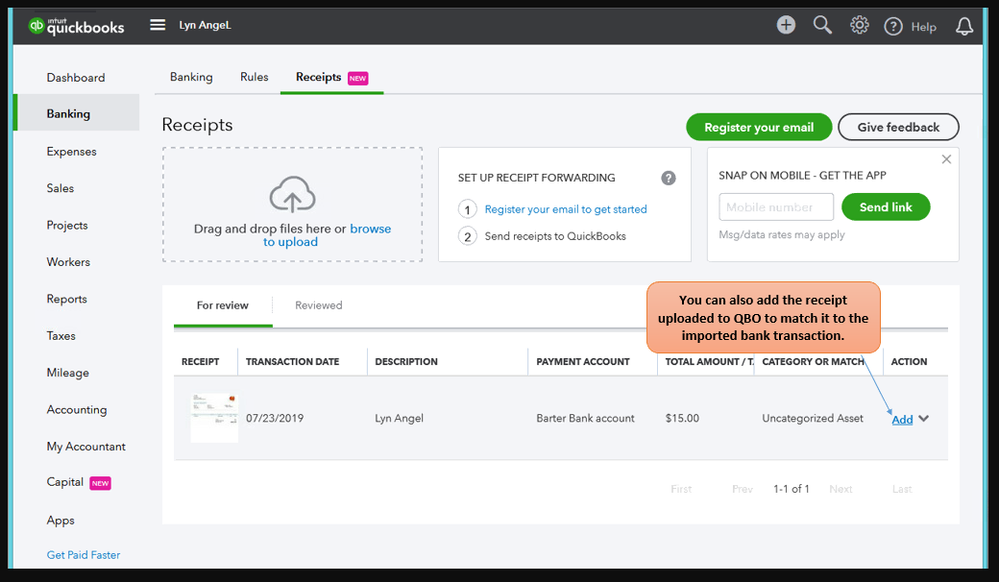This screenshot has width=999, height=582.
Task: Click the Payment Account column header
Action: pos(583,361)
